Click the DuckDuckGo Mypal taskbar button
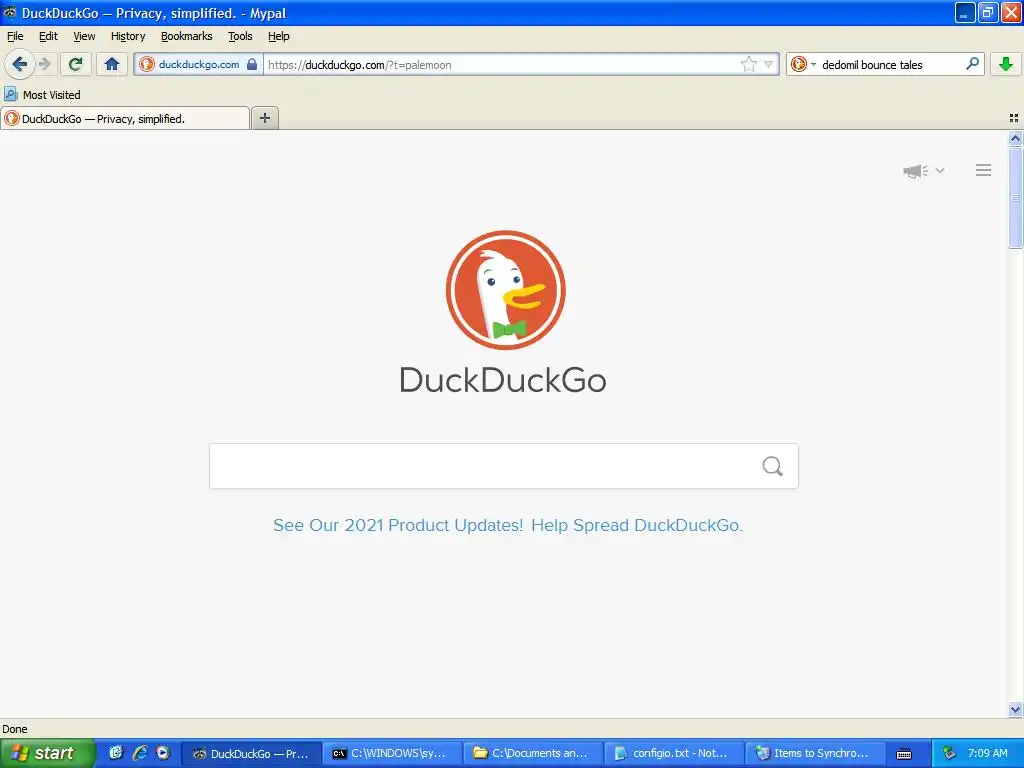Image resolution: width=1024 pixels, height=768 pixels. click(251, 753)
